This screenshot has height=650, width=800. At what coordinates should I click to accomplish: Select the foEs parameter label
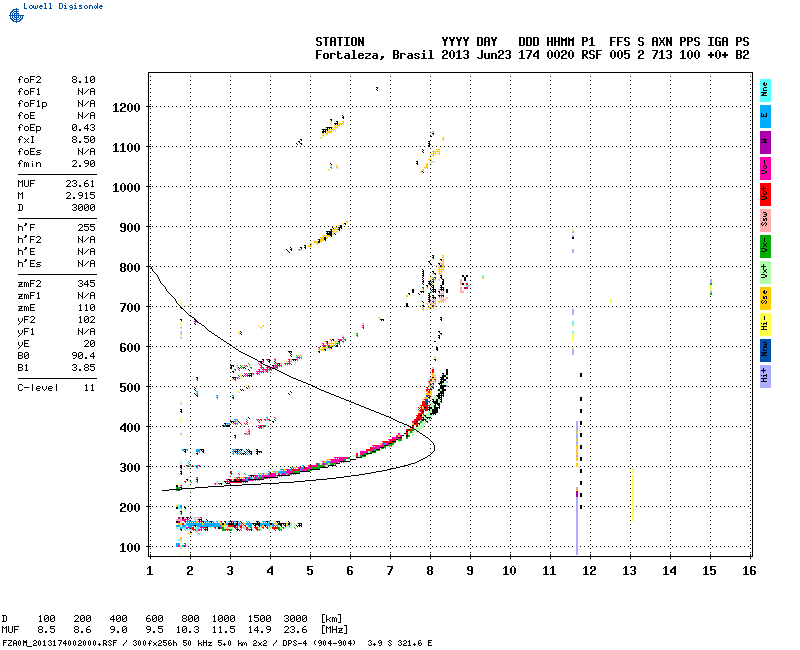[x=29, y=152]
